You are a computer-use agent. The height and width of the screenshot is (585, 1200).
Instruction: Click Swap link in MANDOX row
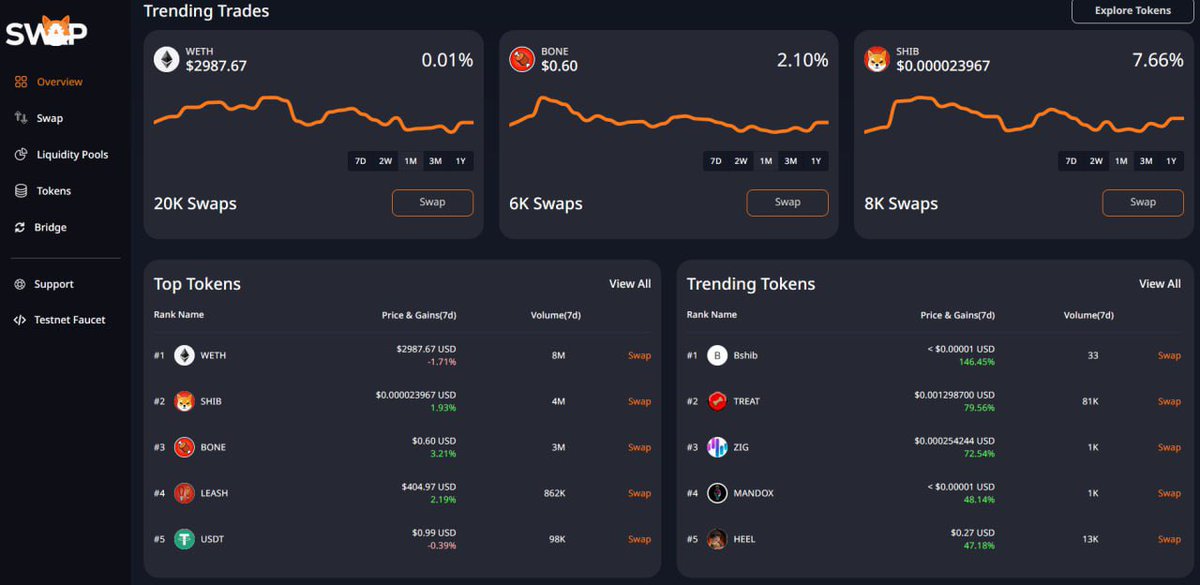click(x=1169, y=493)
